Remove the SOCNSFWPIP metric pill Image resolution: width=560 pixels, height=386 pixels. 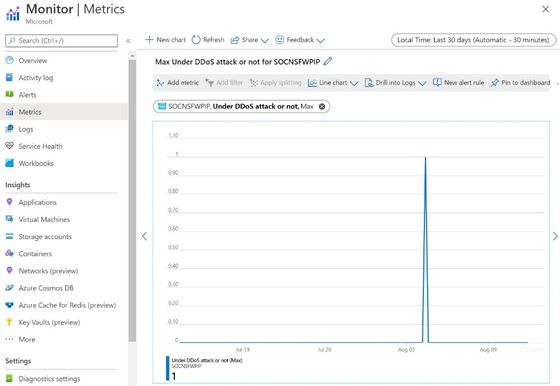(x=322, y=106)
